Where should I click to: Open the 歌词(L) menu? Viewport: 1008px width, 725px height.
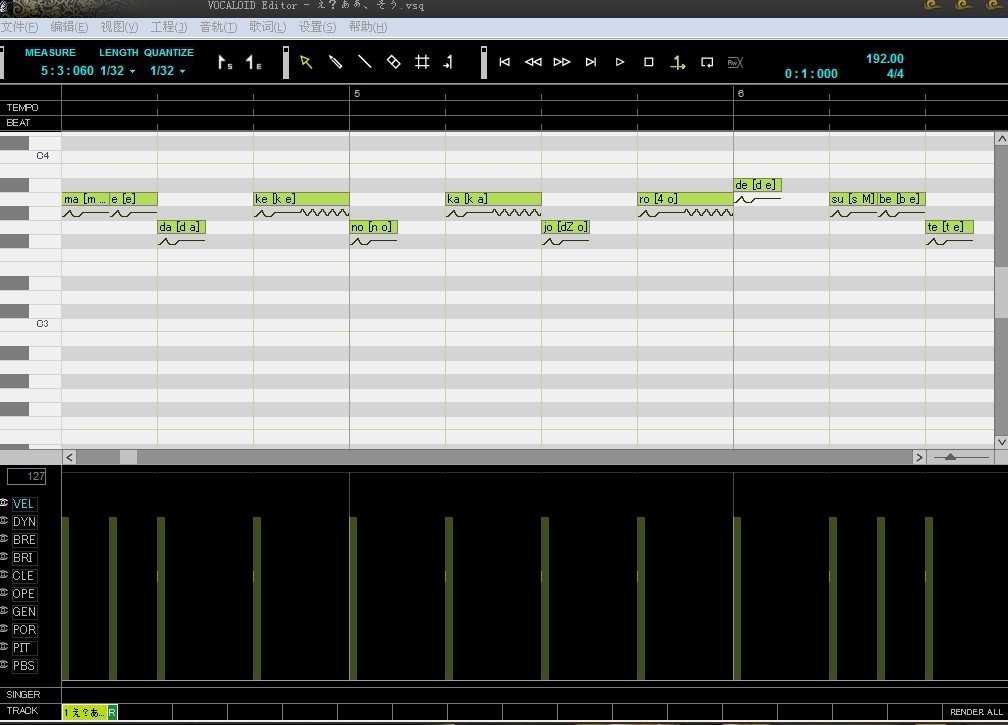267,27
